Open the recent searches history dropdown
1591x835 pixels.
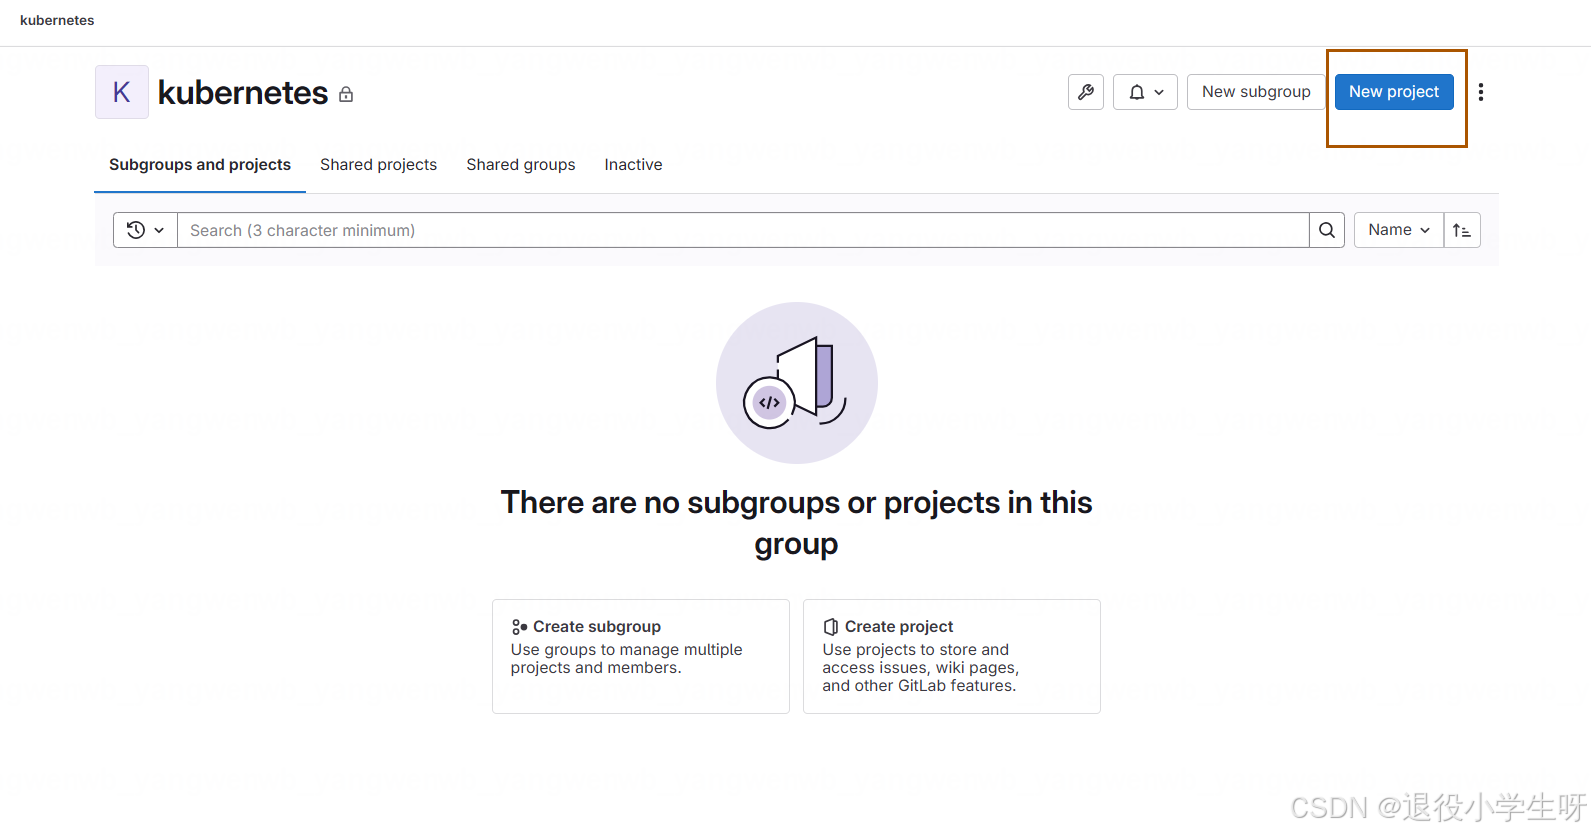click(145, 230)
